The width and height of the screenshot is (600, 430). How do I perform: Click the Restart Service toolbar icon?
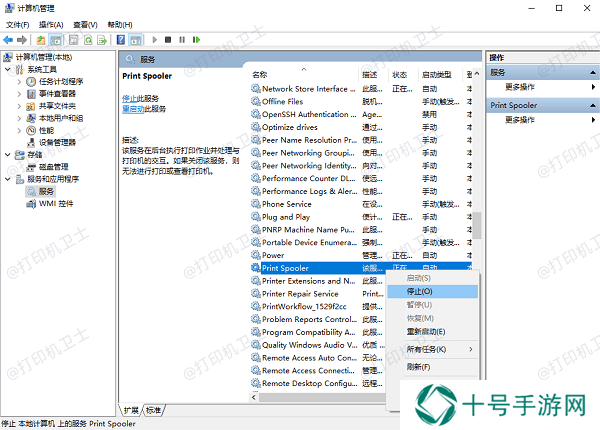[195, 40]
